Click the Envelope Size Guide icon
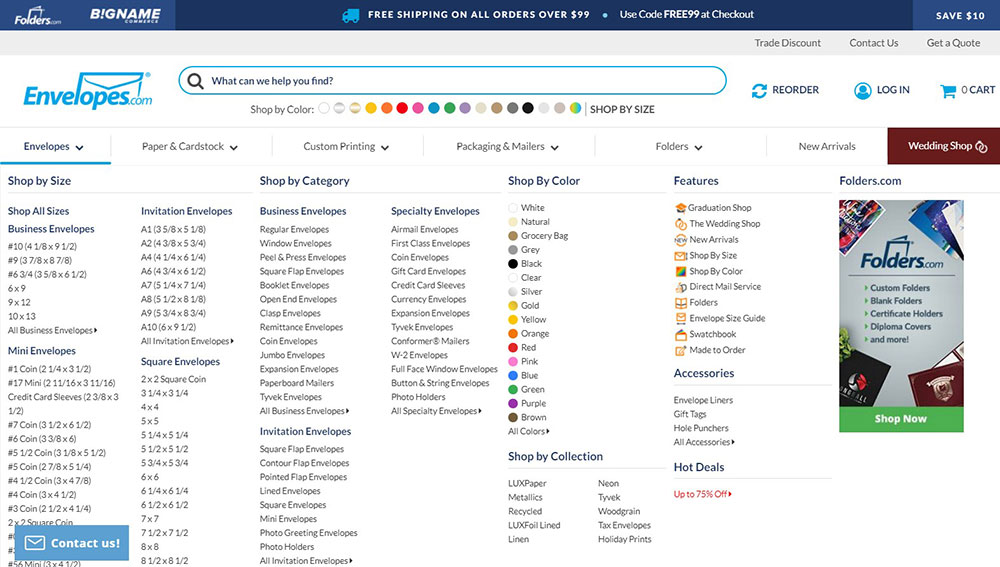Screen dimensions: 1000x567 click(681, 318)
